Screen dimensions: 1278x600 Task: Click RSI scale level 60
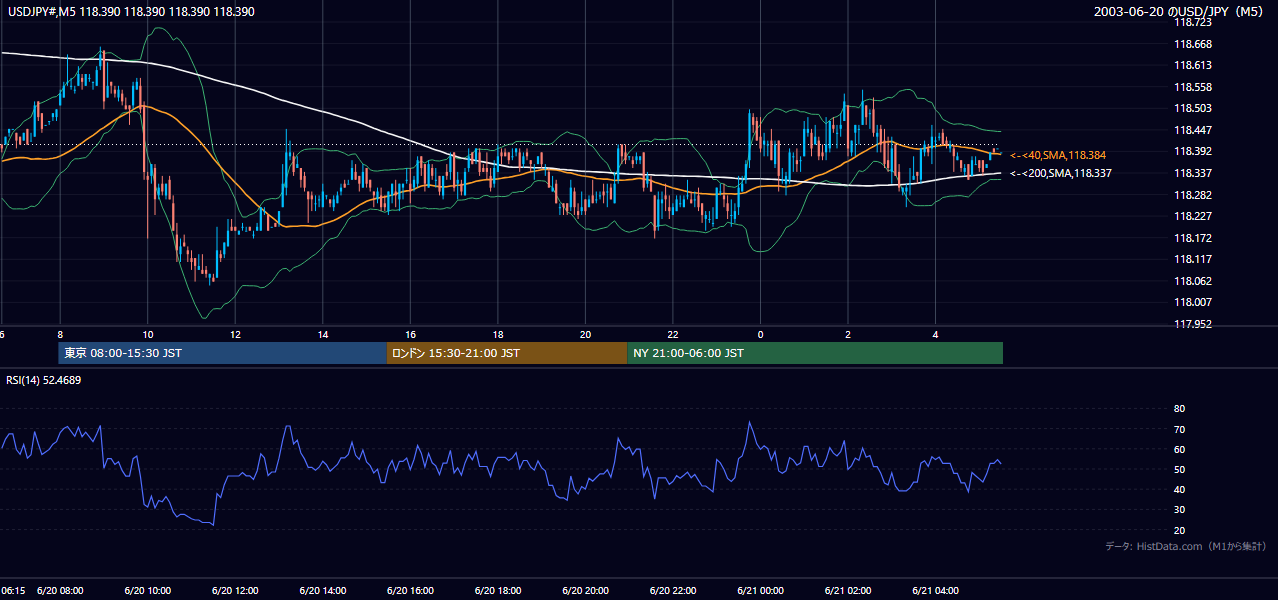(1179, 449)
